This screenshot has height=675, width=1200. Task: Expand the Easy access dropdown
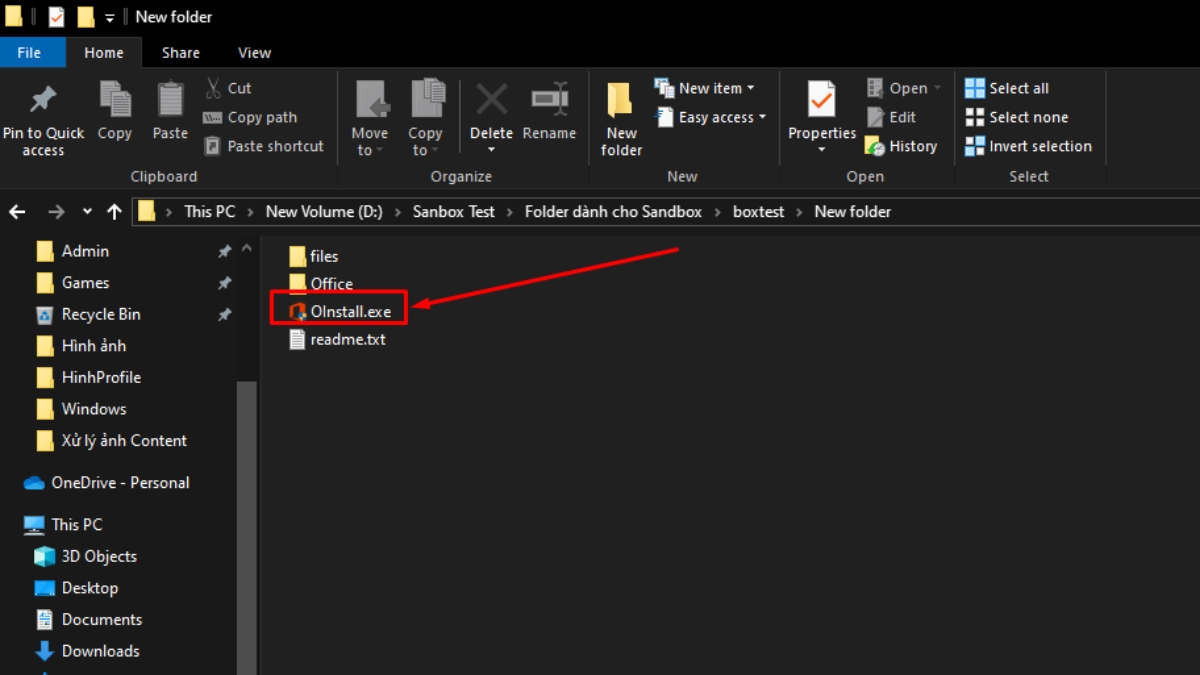click(x=710, y=117)
